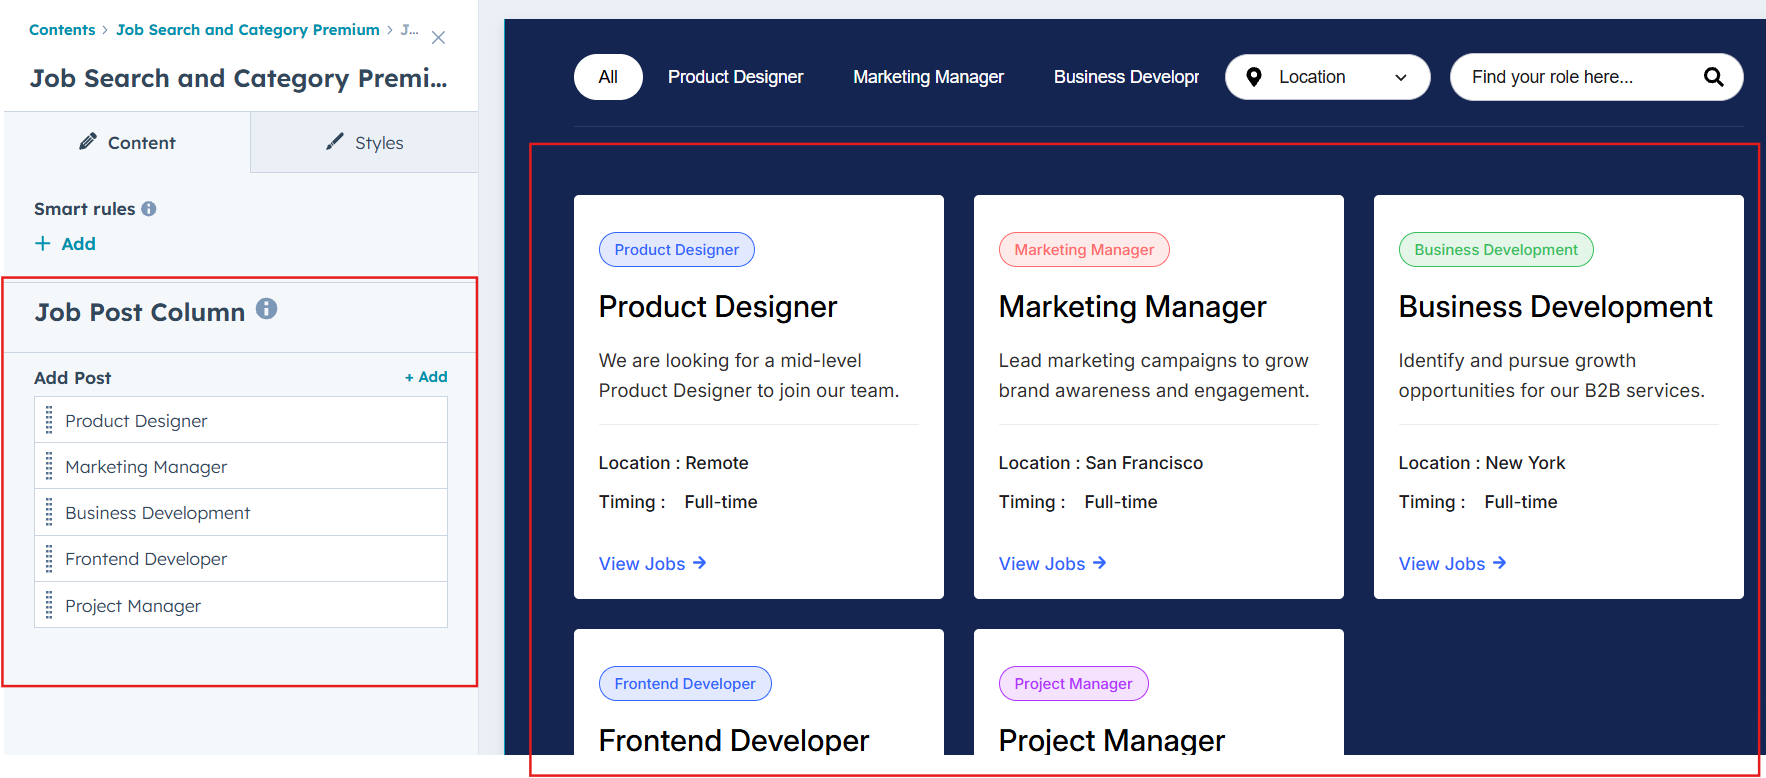Click in the Find your role search field
Screen dimensions: 1766x778
(1580, 77)
